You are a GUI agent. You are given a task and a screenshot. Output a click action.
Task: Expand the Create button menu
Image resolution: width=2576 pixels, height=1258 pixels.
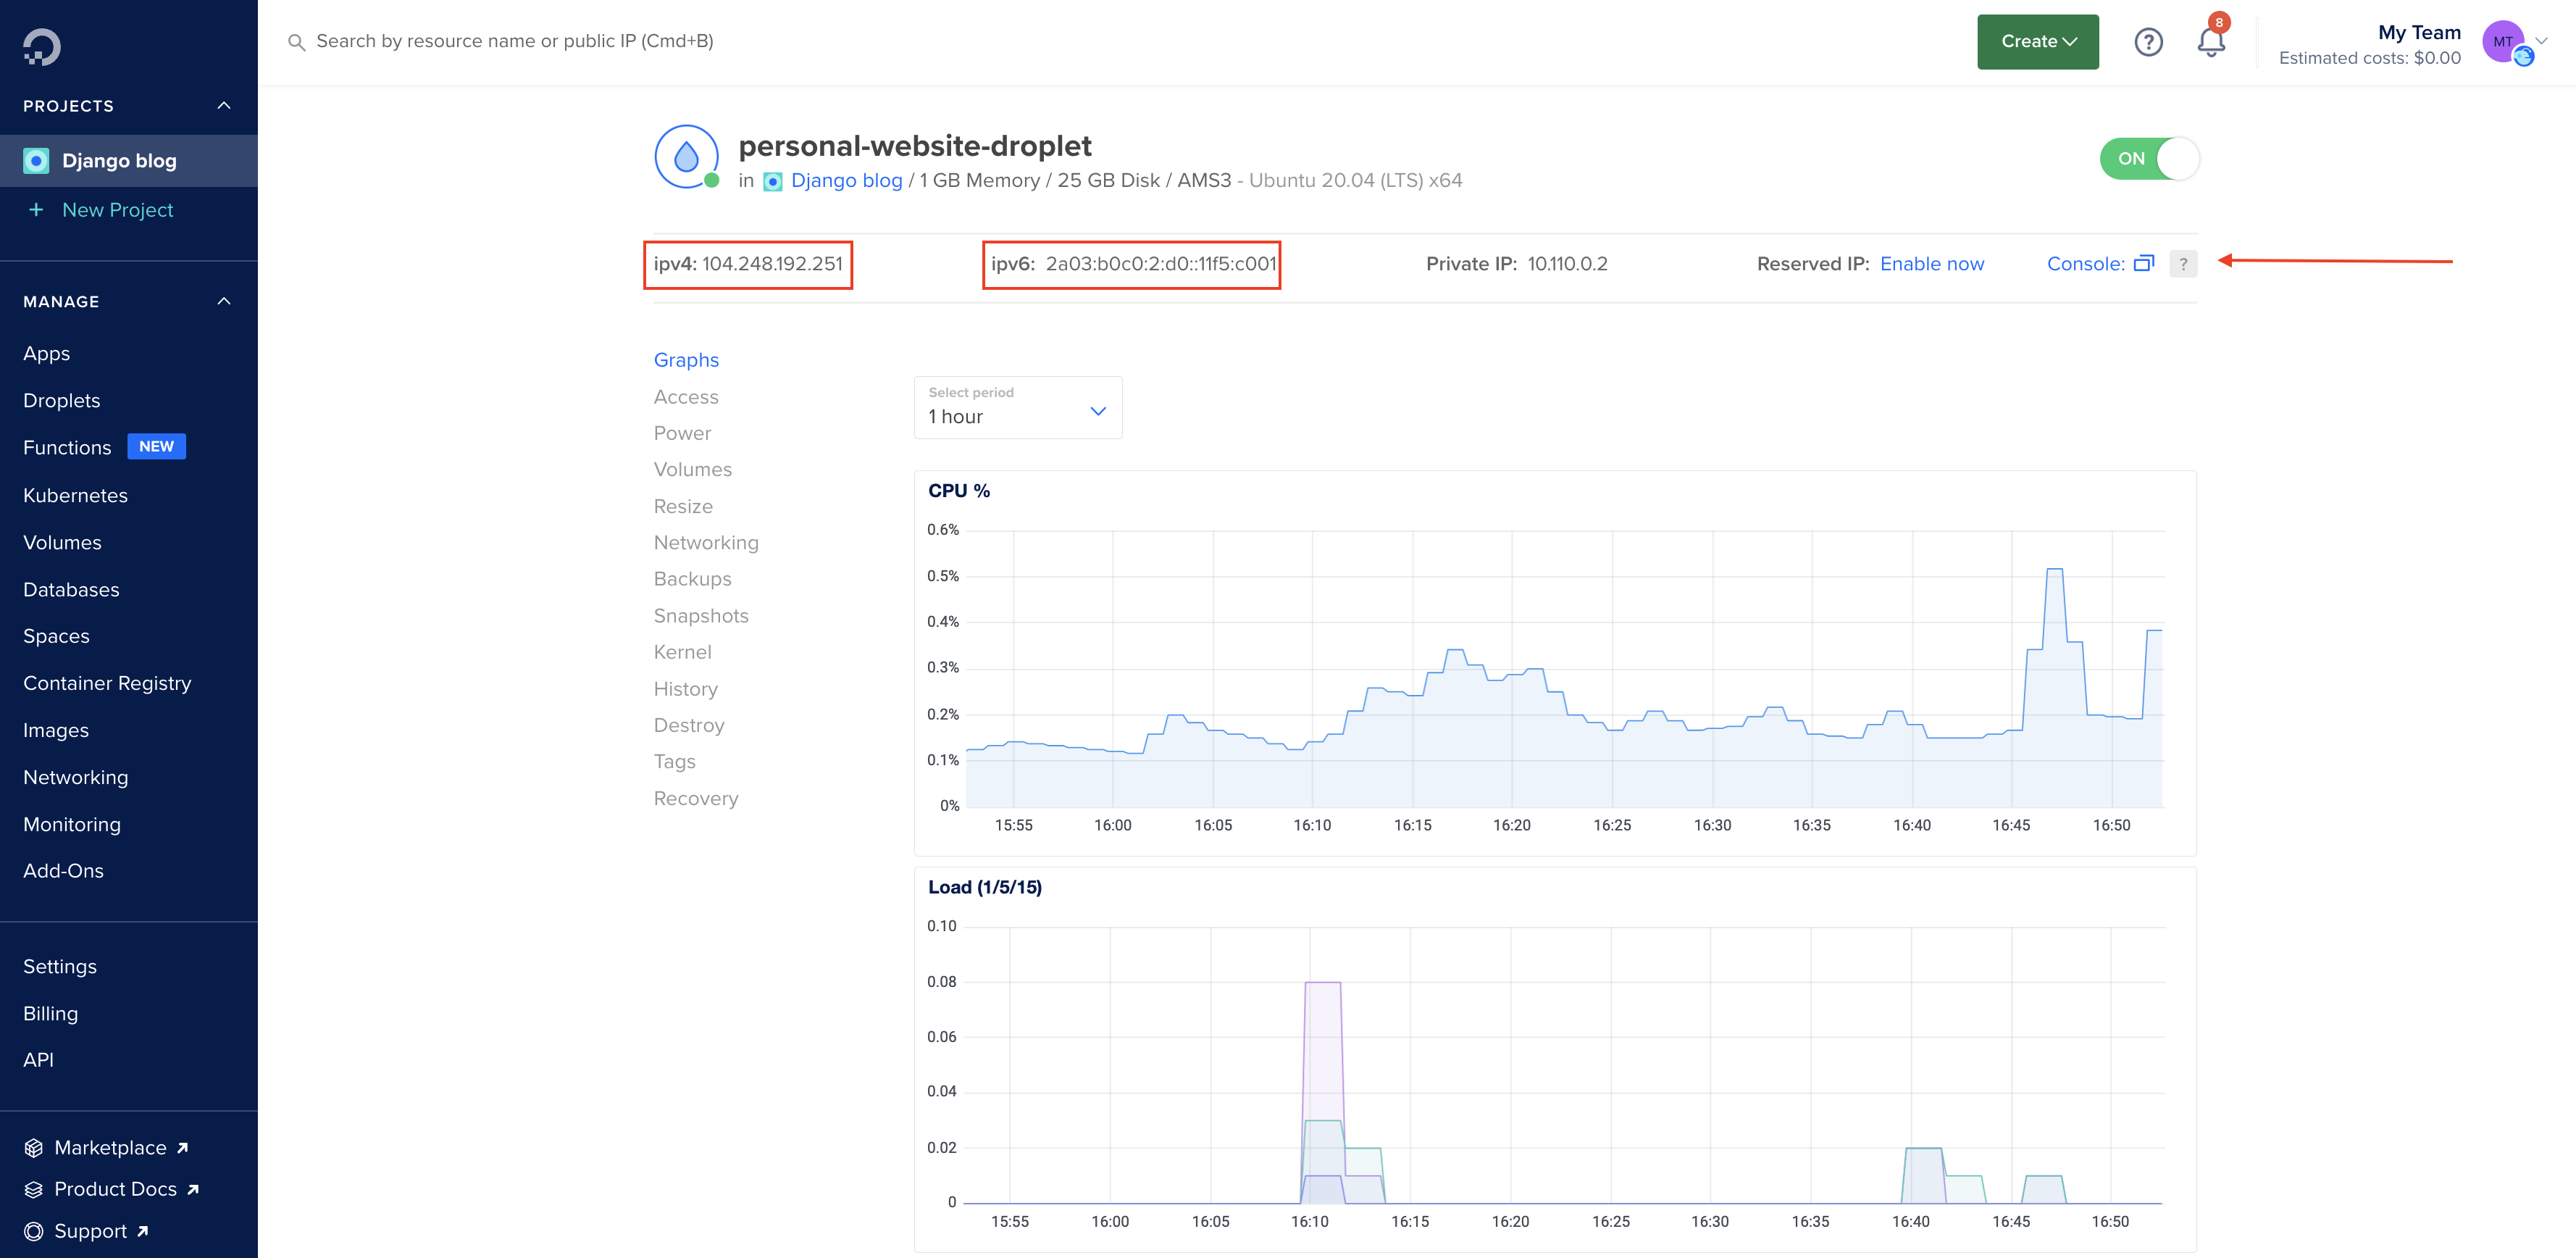2037,42
